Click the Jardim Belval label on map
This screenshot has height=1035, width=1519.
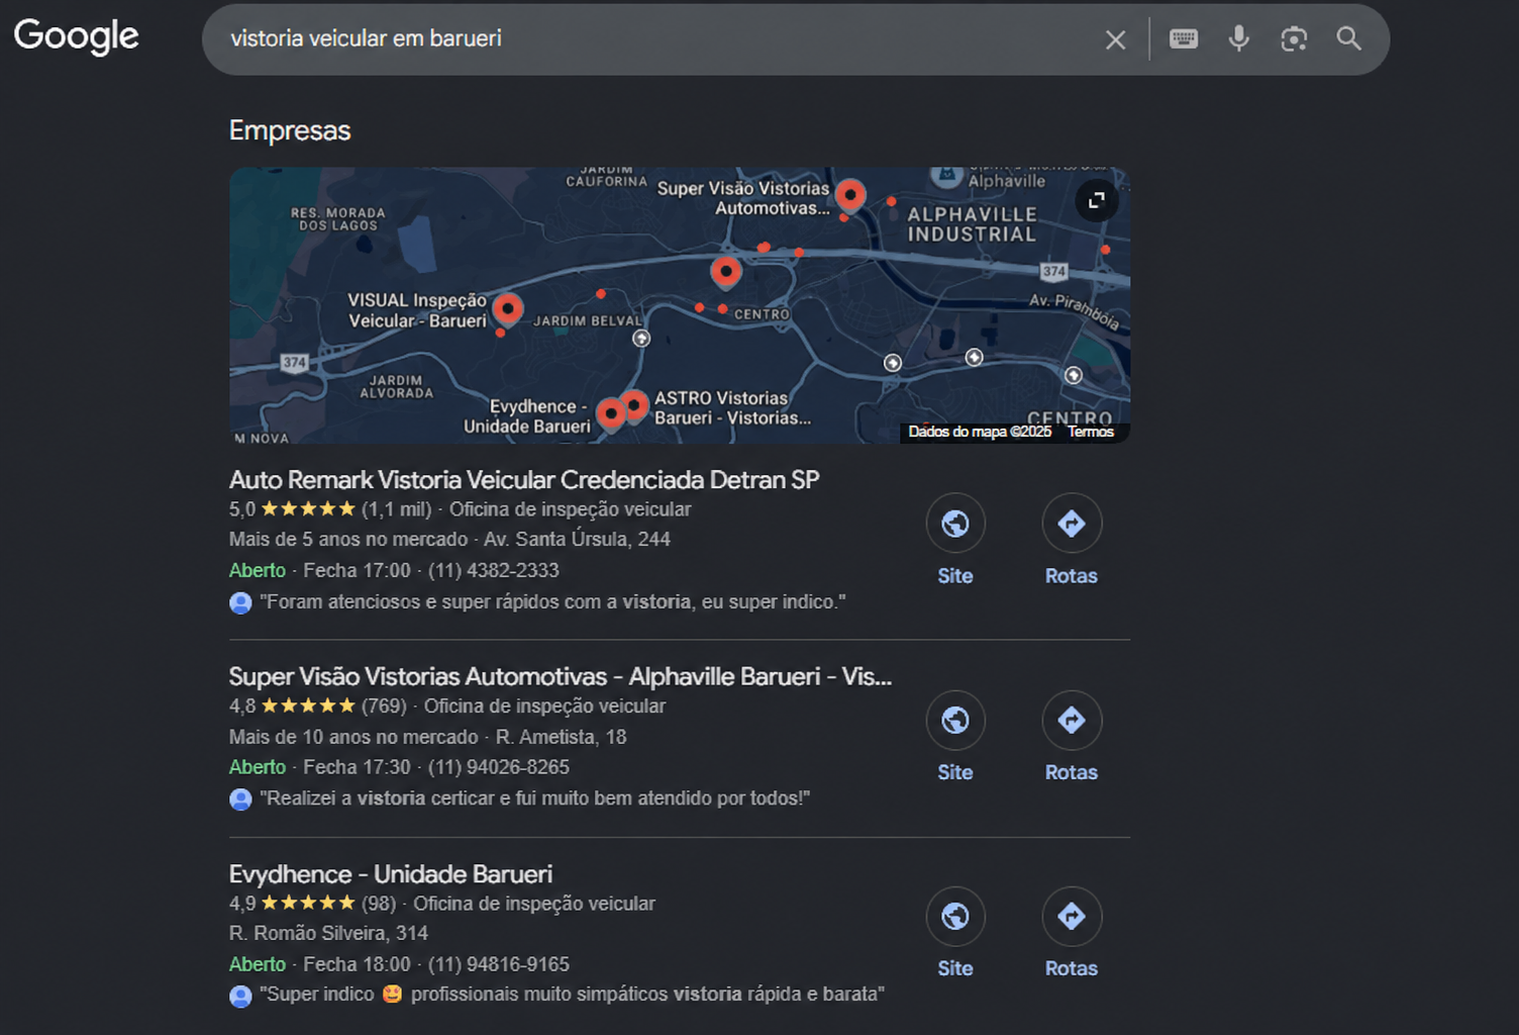click(x=587, y=321)
